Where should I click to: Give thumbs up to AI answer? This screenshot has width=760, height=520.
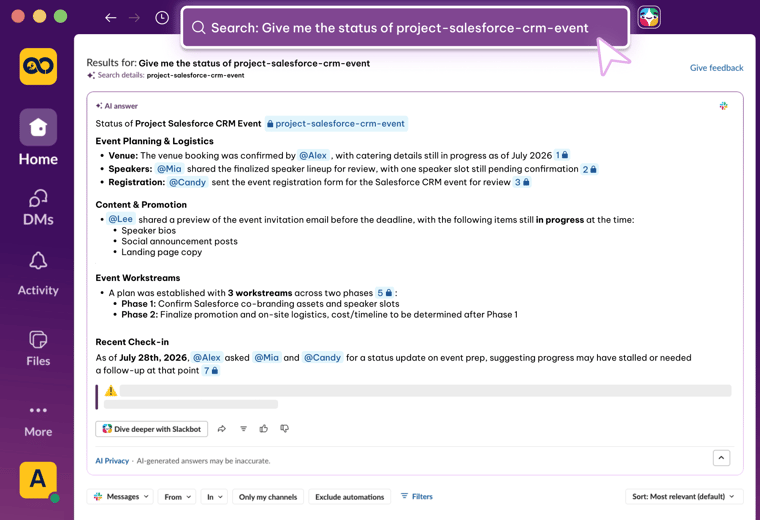[264, 428]
